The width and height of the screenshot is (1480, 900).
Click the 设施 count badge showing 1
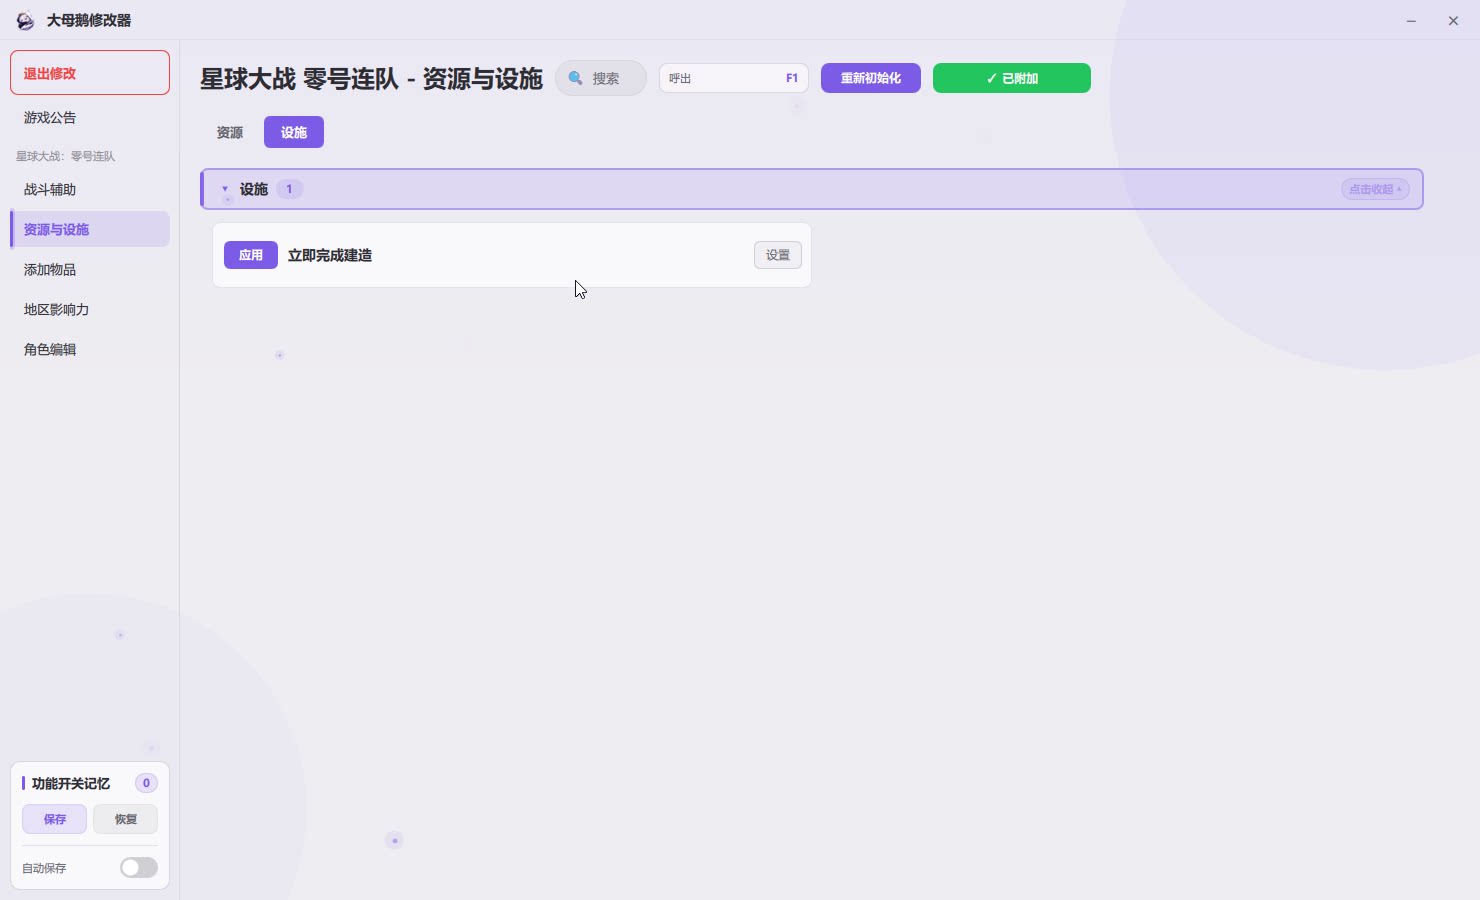290,189
